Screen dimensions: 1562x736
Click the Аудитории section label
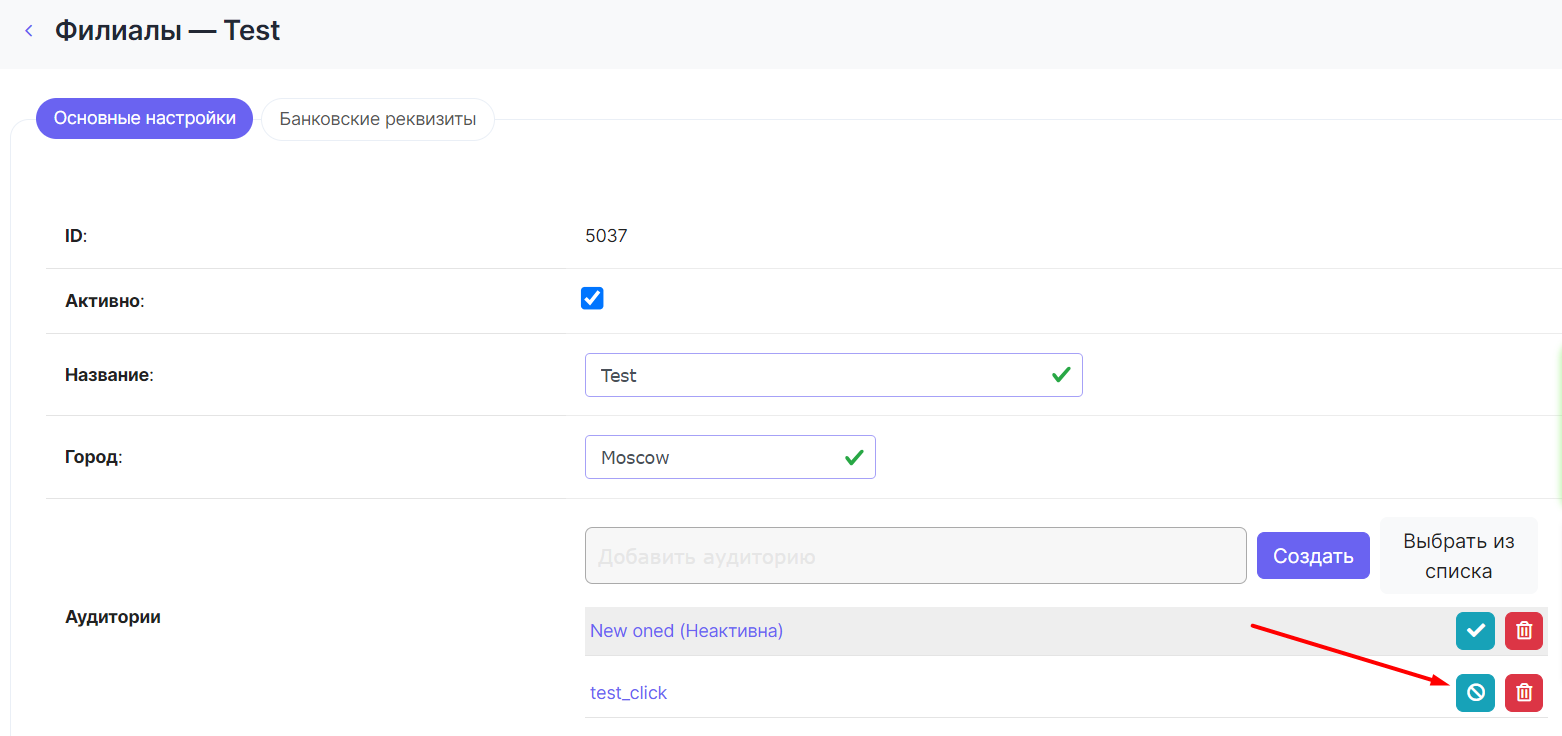pos(113,617)
